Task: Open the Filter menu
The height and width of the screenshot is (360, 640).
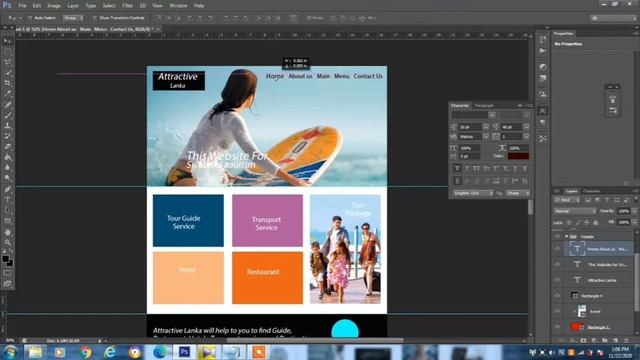Action: click(x=128, y=6)
